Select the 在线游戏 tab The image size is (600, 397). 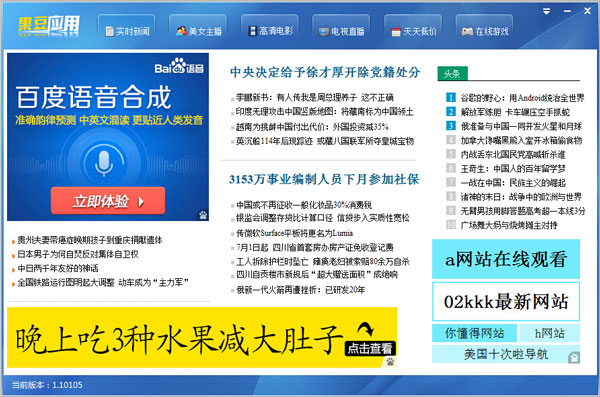(x=484, y=31)
